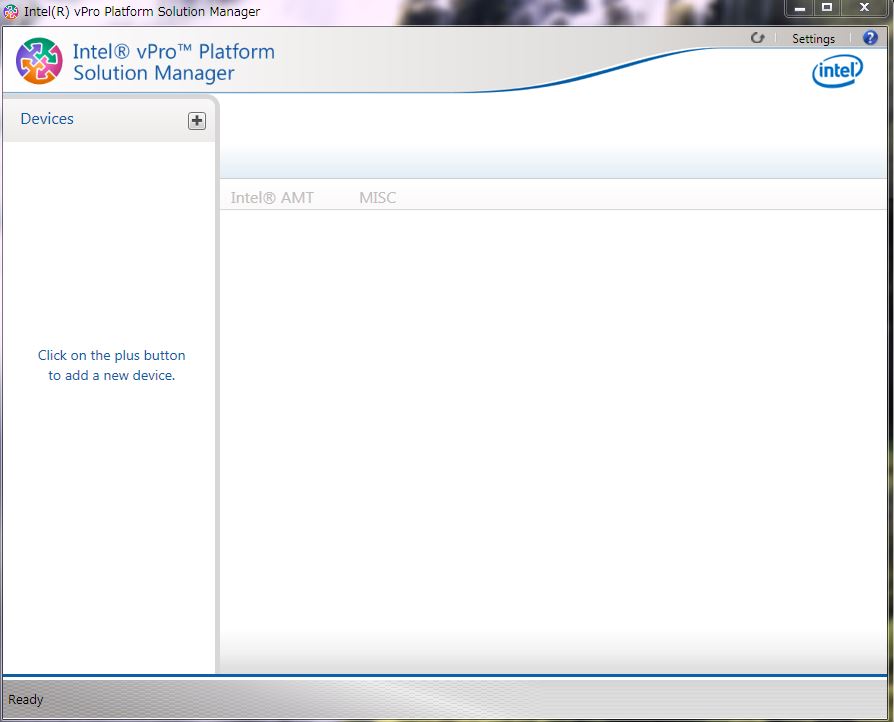Open the blue help question mark

(870, 38)
